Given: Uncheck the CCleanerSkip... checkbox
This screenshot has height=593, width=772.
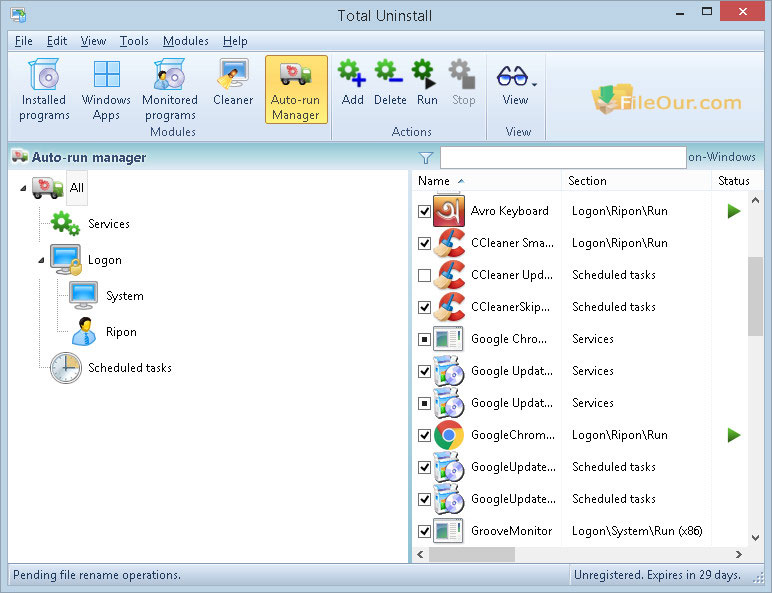Looking at the screenshot, I should [x=424, y=307].
